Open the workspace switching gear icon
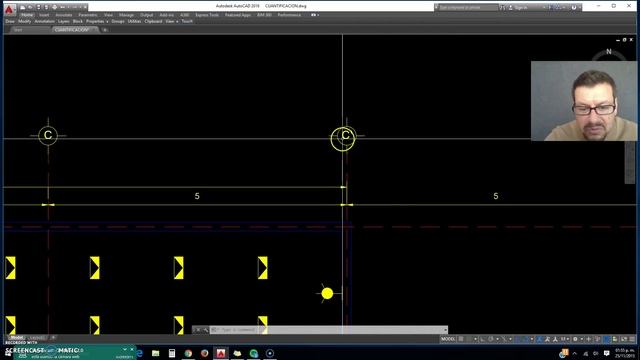Screen dimensions: 640x360 (x=575, y=339)
